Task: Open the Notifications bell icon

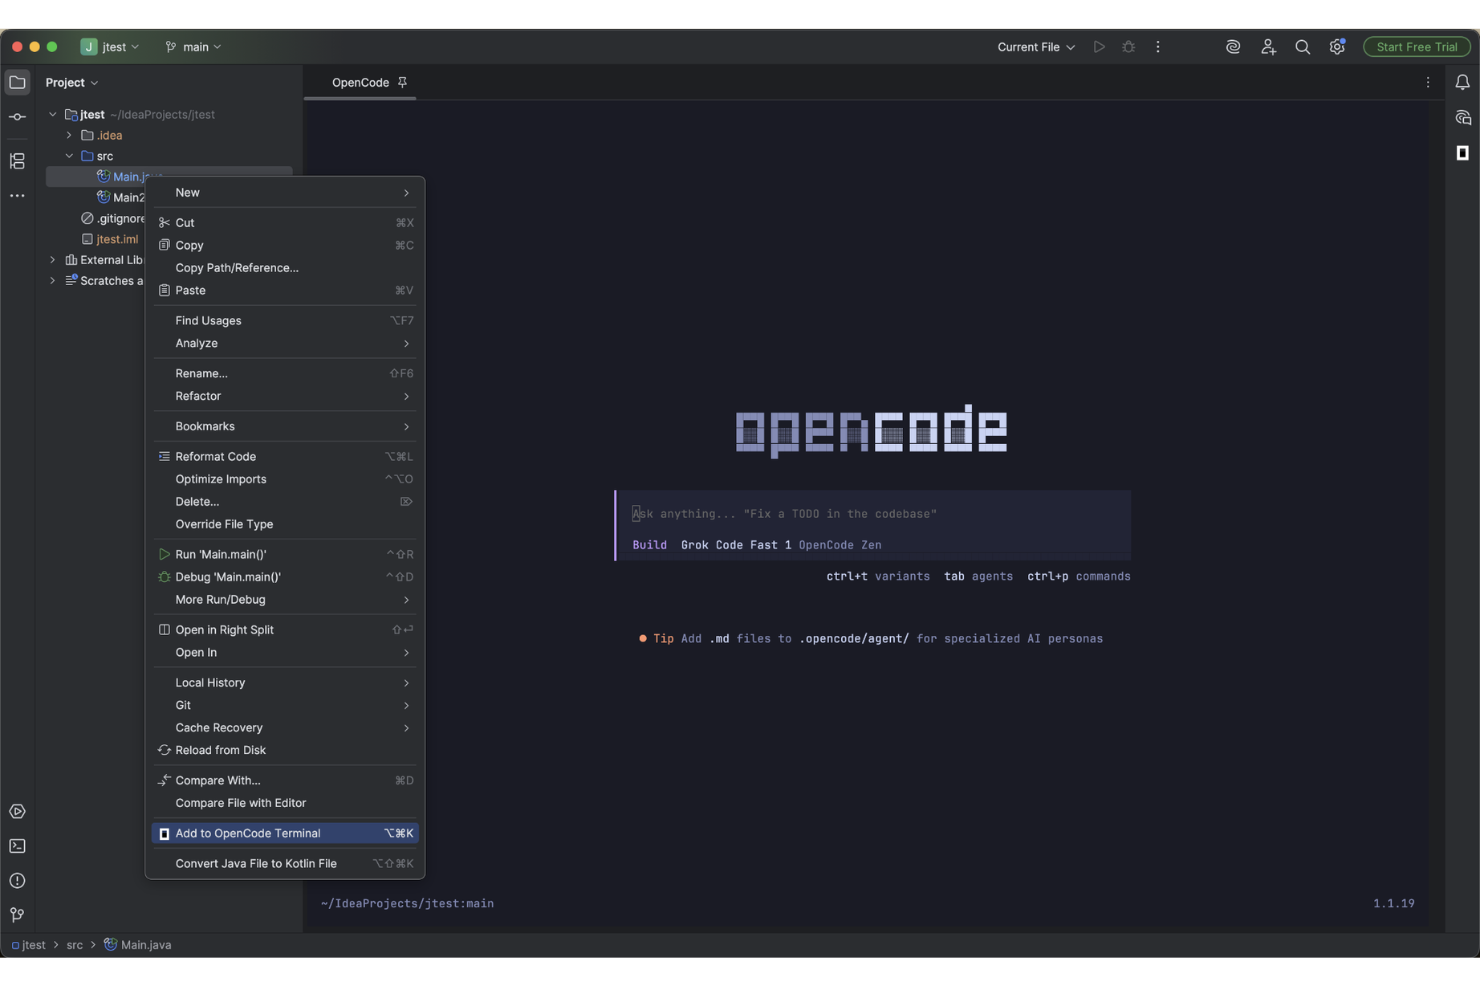Action: click(1462, 82)
